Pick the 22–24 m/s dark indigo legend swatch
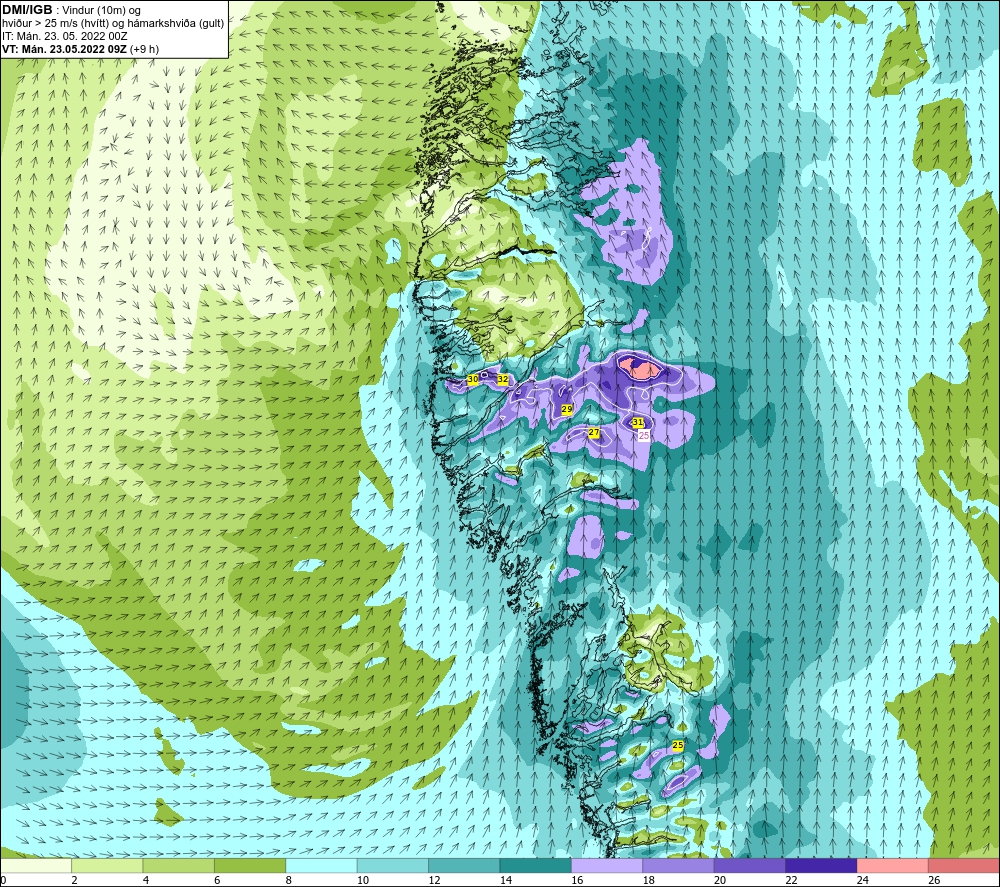This screenshot has height=887, width=1000. tap(821, 866)
